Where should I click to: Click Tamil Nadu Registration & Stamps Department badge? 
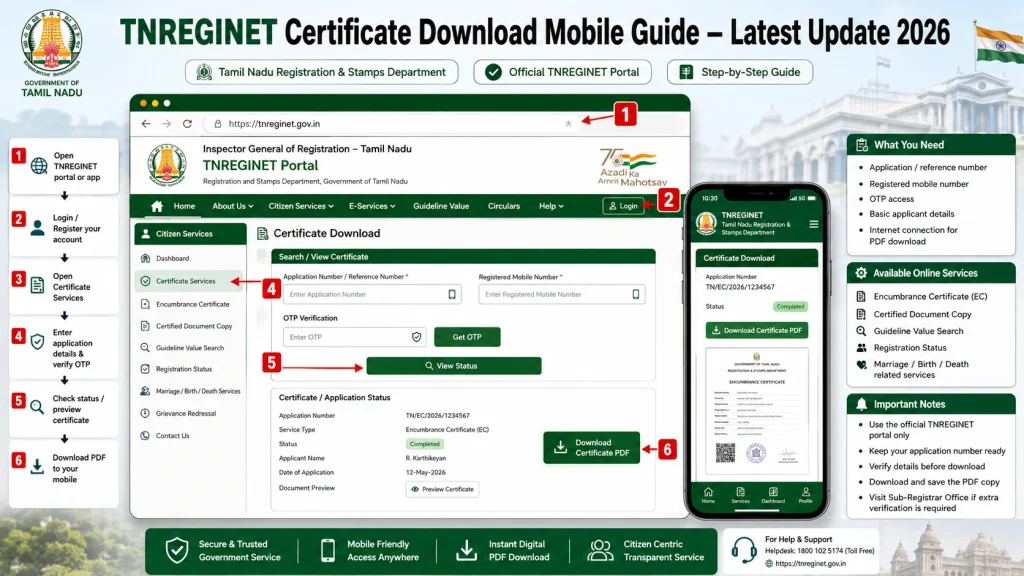(x=321, y=72)
